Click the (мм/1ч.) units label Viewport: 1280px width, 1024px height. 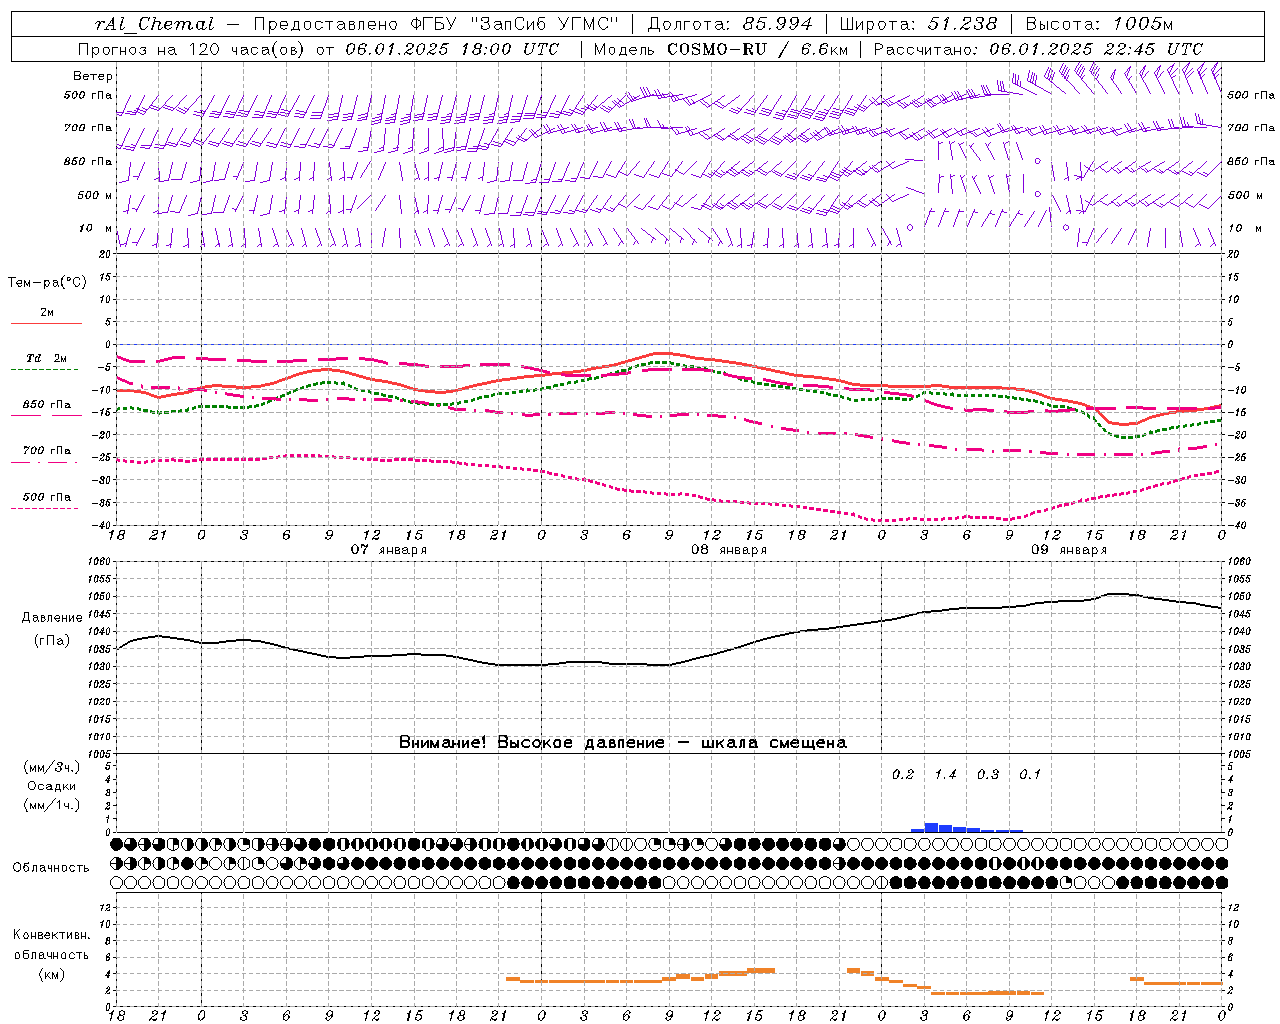(x=52, y=805)
